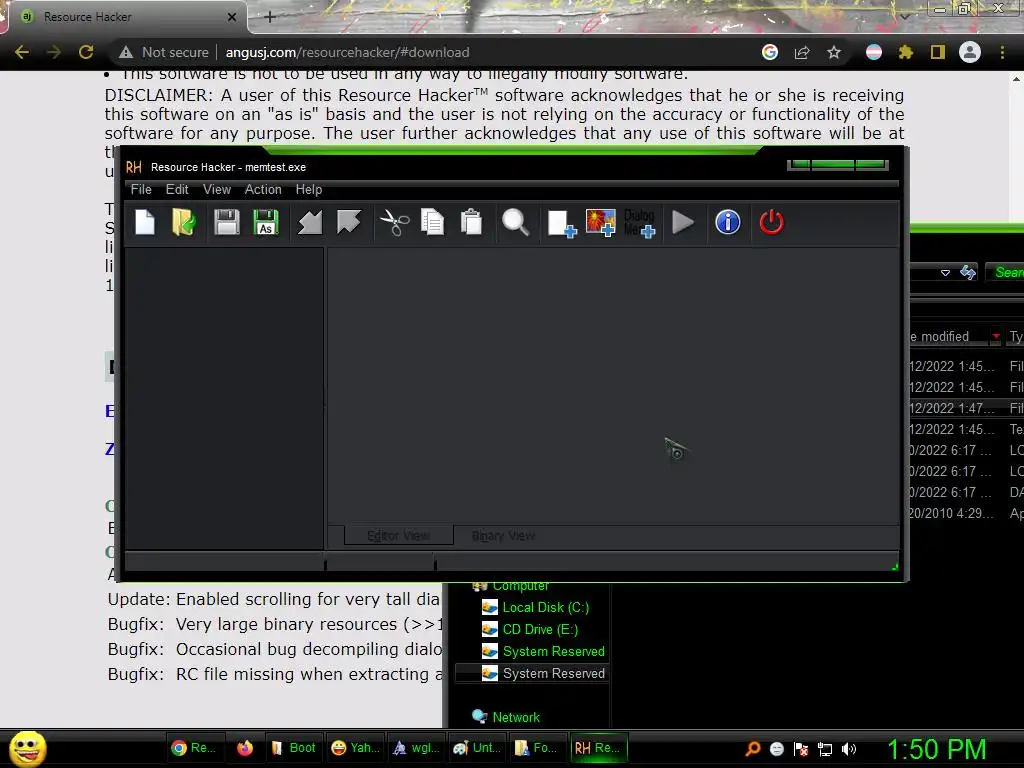1024x768 pixels.
Task: Switch to the Unt... paint taskbar button
Action: click(477, 748)
